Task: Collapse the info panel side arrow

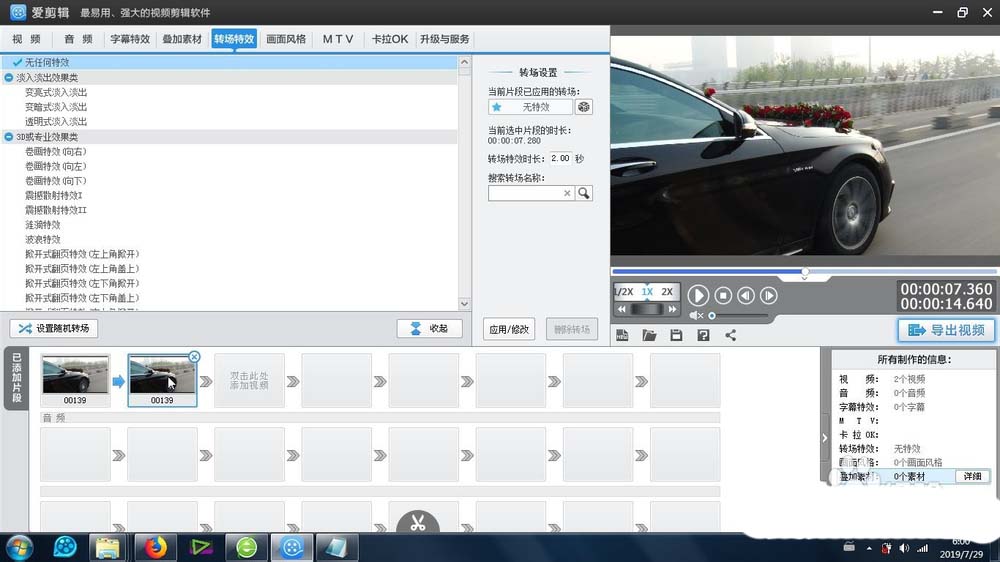Action: tap(825, 438)
